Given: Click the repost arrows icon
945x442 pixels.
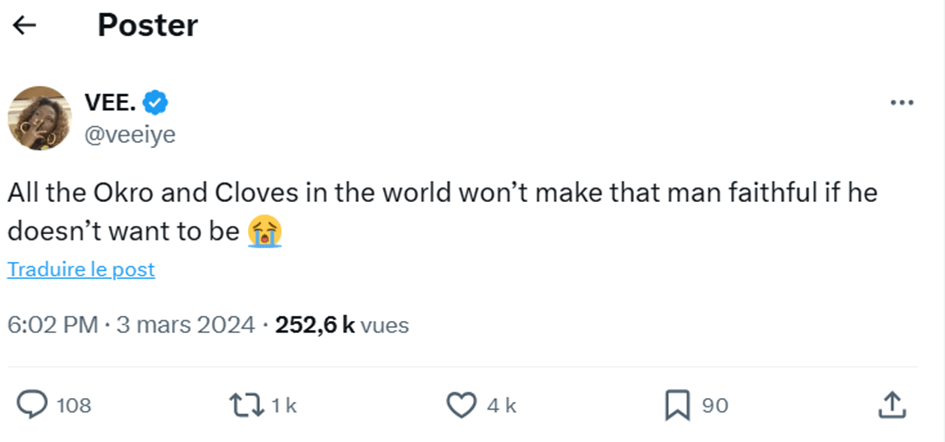Looking at the screenshot, I should pyautogui.click(x=244, y=404).
